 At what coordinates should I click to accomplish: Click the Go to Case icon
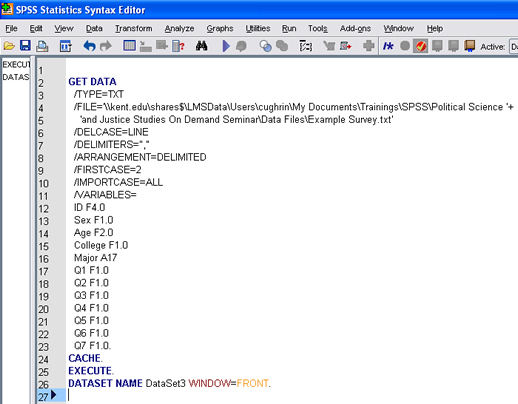pos(145,46)
